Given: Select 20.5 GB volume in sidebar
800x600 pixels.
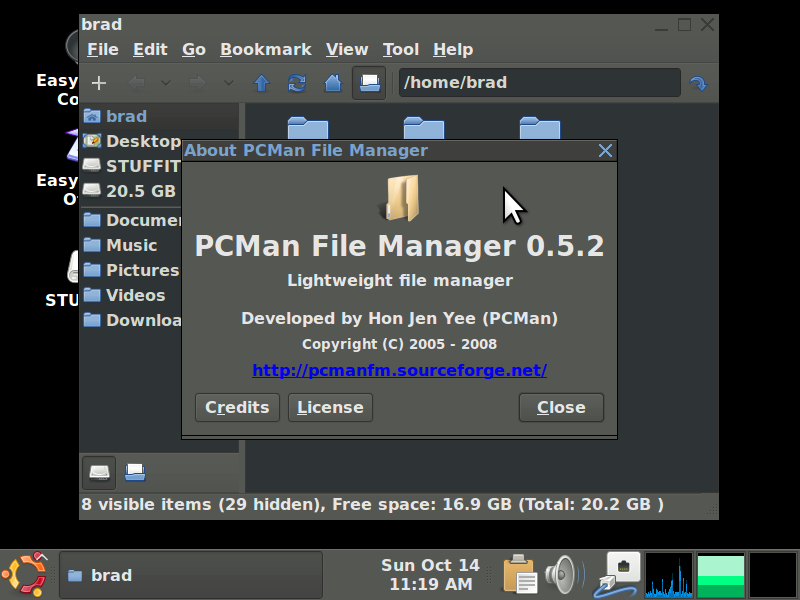Looking at the screenshot, I should tap(132, 191).
